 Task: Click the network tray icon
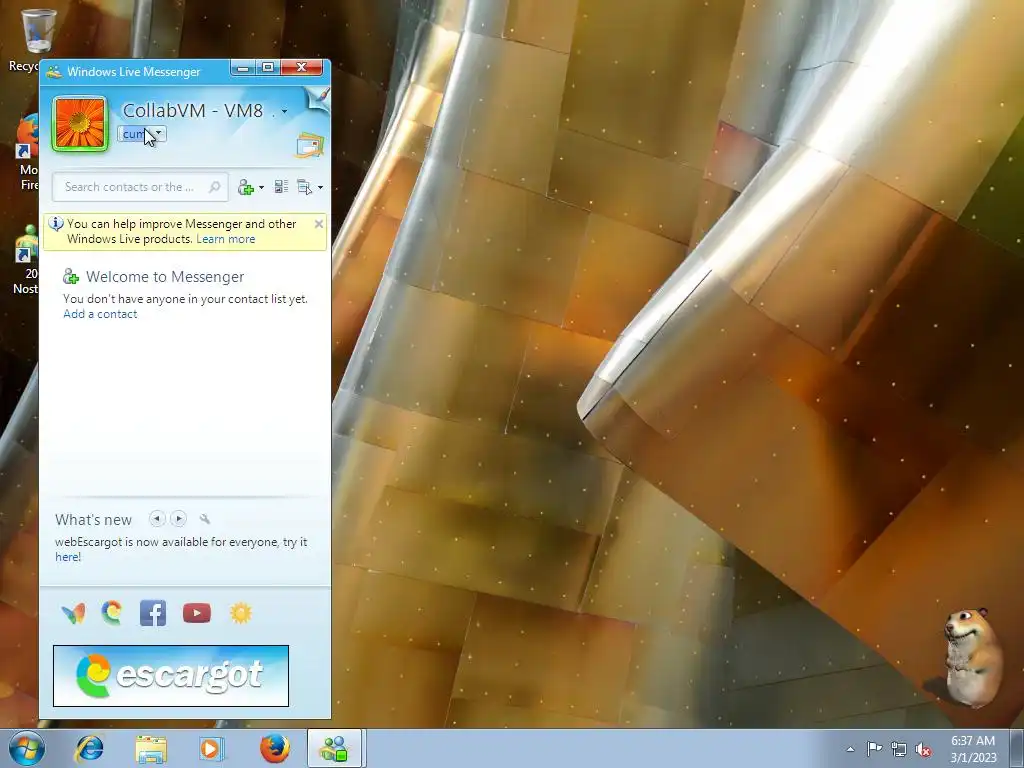(899, 749)
